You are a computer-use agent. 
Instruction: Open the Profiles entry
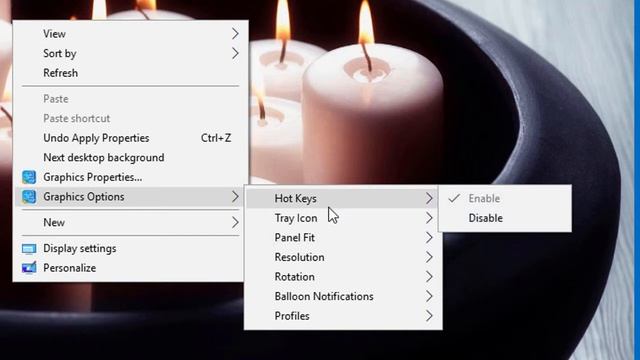(343, 316)
